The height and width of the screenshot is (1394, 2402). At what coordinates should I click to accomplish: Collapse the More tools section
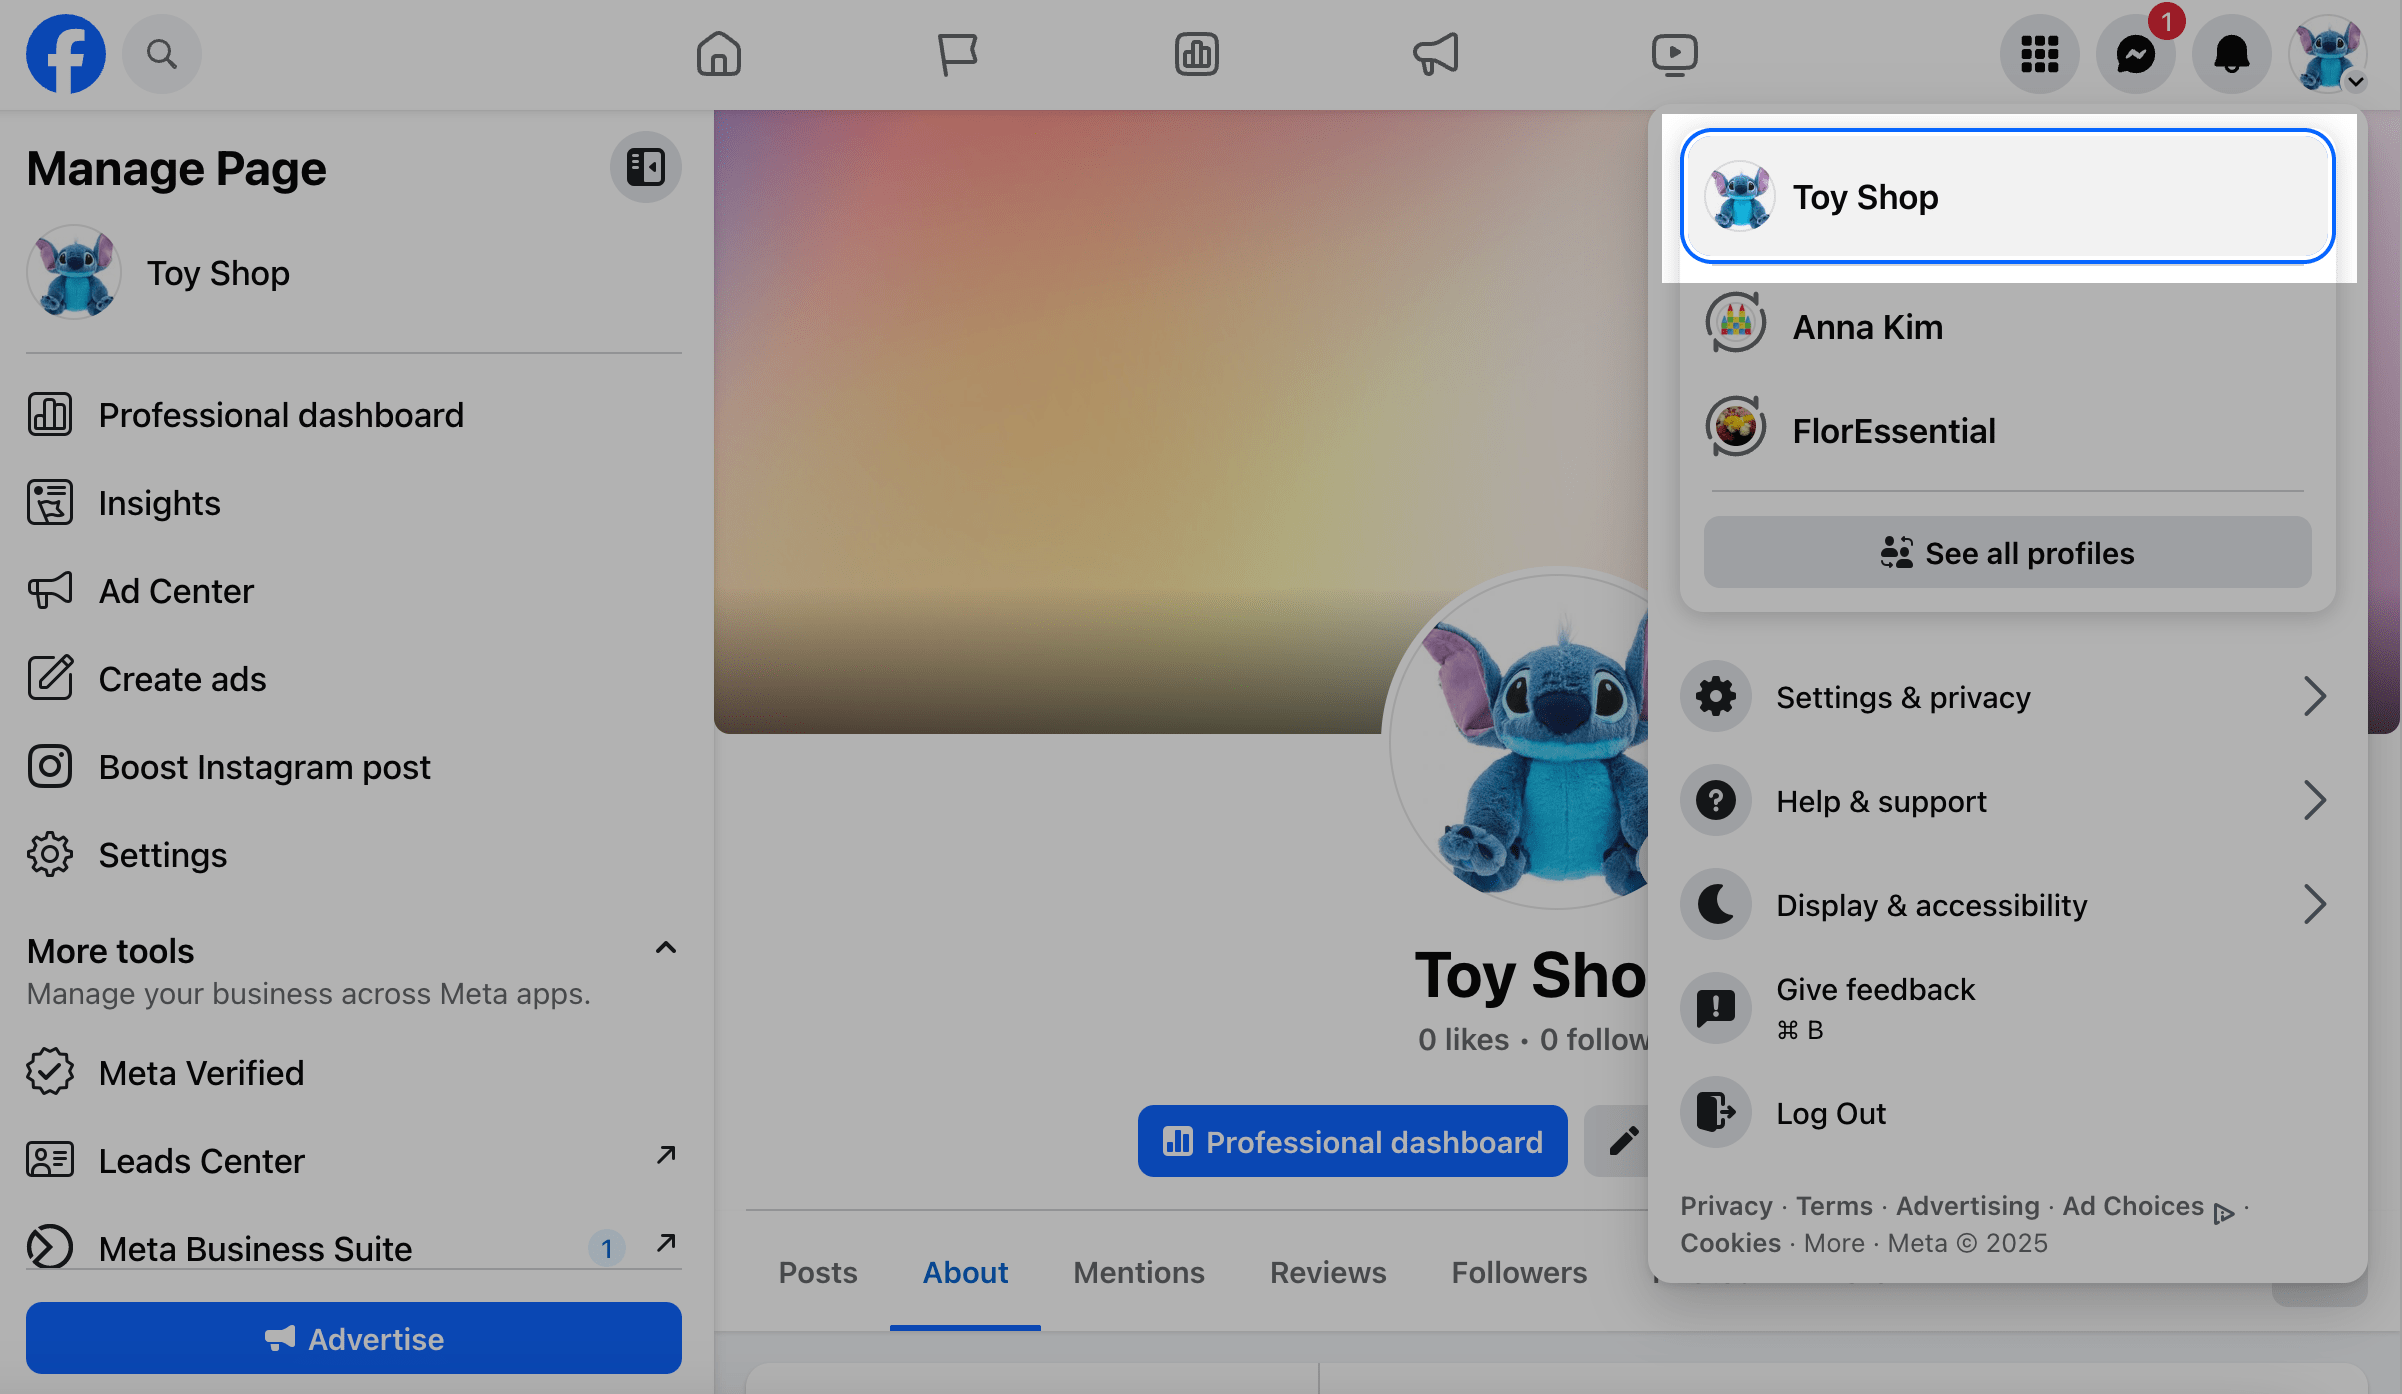tap(666, 948)
